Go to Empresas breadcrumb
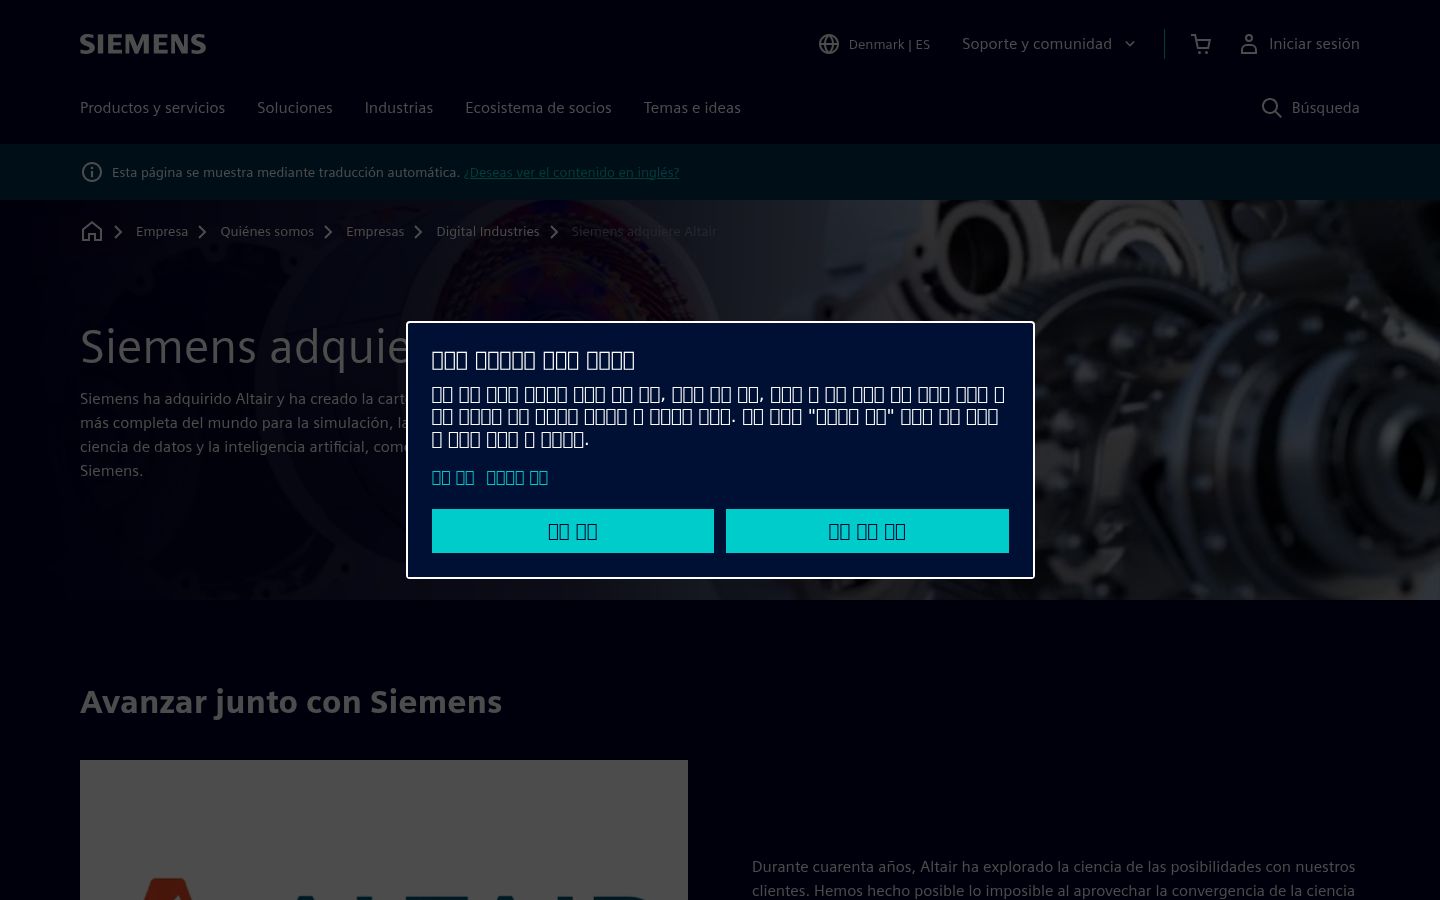The image size is (1440, 900). 375,232
